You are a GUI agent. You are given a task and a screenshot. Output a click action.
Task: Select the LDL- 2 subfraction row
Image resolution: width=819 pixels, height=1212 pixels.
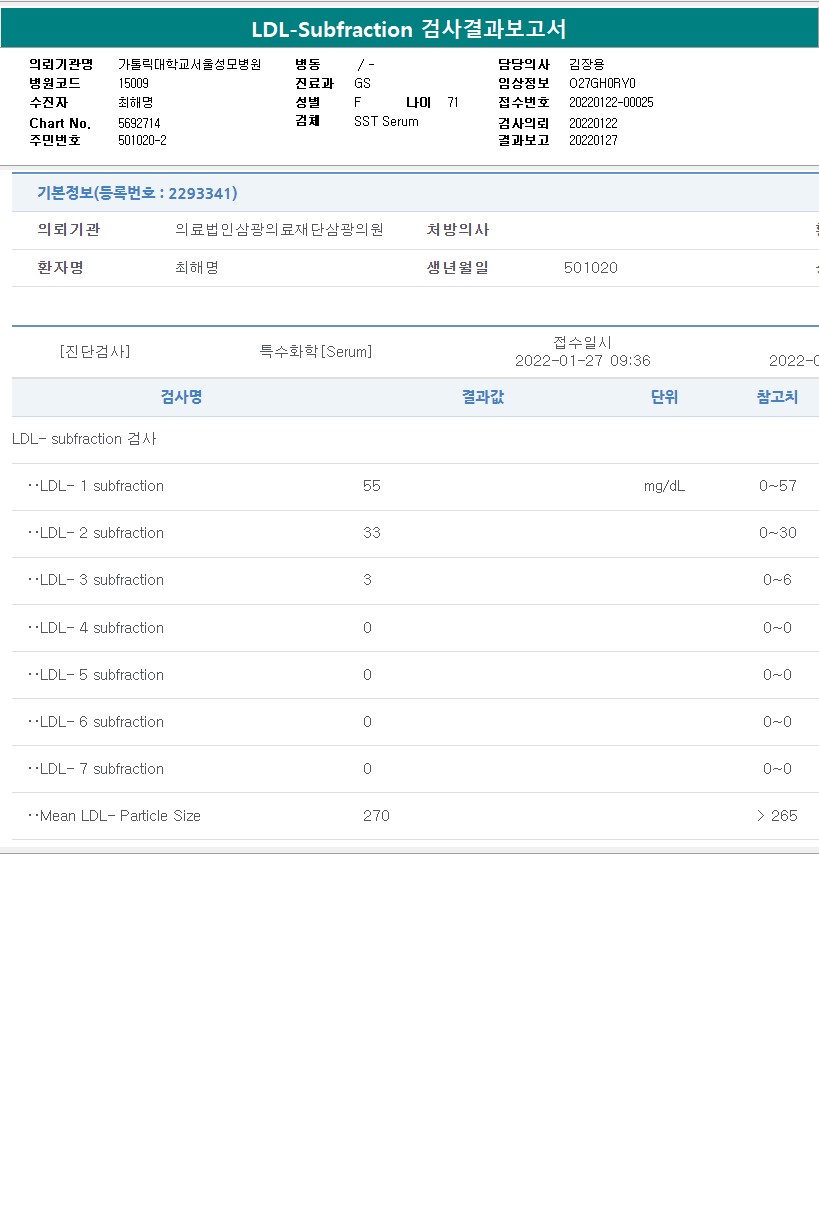click(x=415, y=534)
